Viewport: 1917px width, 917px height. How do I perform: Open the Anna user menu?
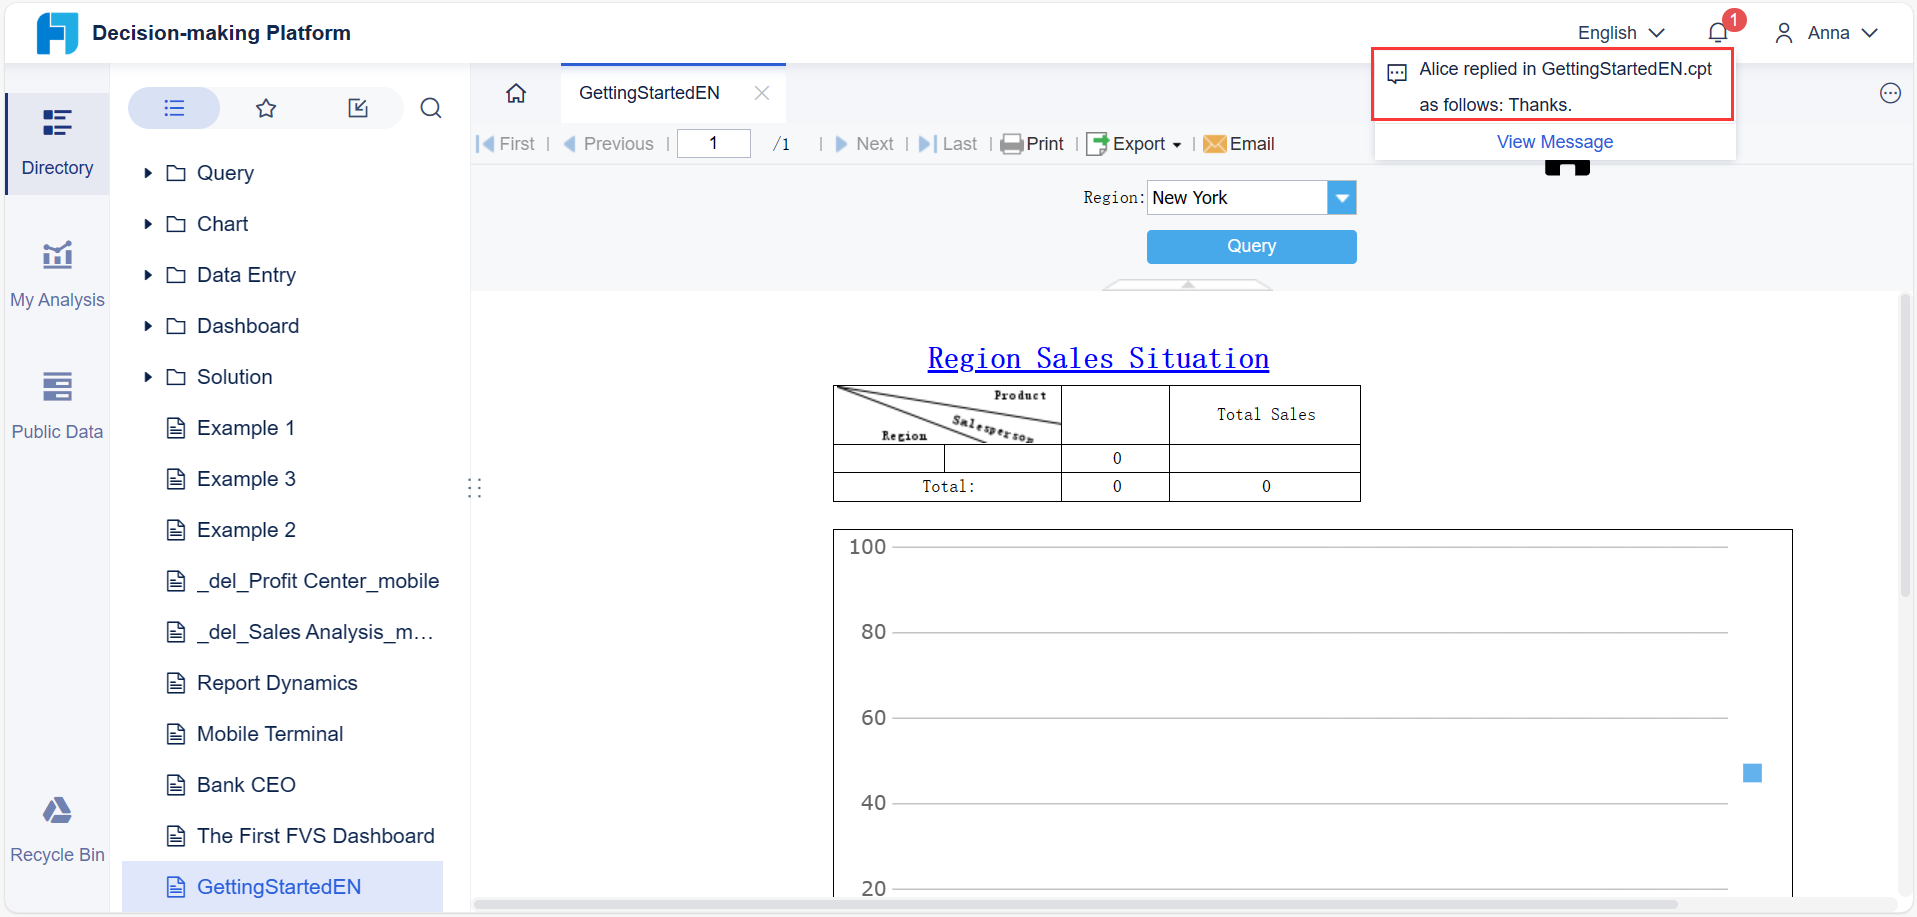1826,33
